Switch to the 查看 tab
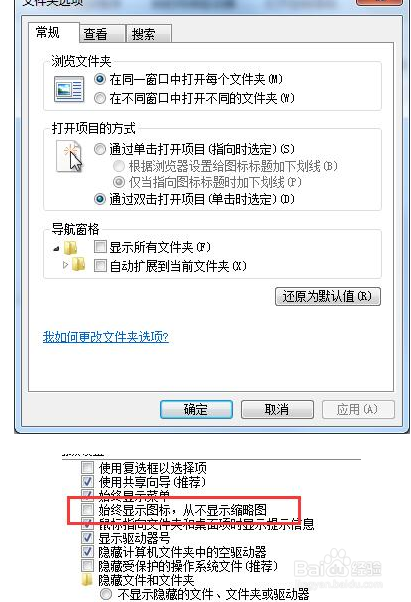Image resolution: width=411 pixels, height=602 pixels. tap(96, 34)
